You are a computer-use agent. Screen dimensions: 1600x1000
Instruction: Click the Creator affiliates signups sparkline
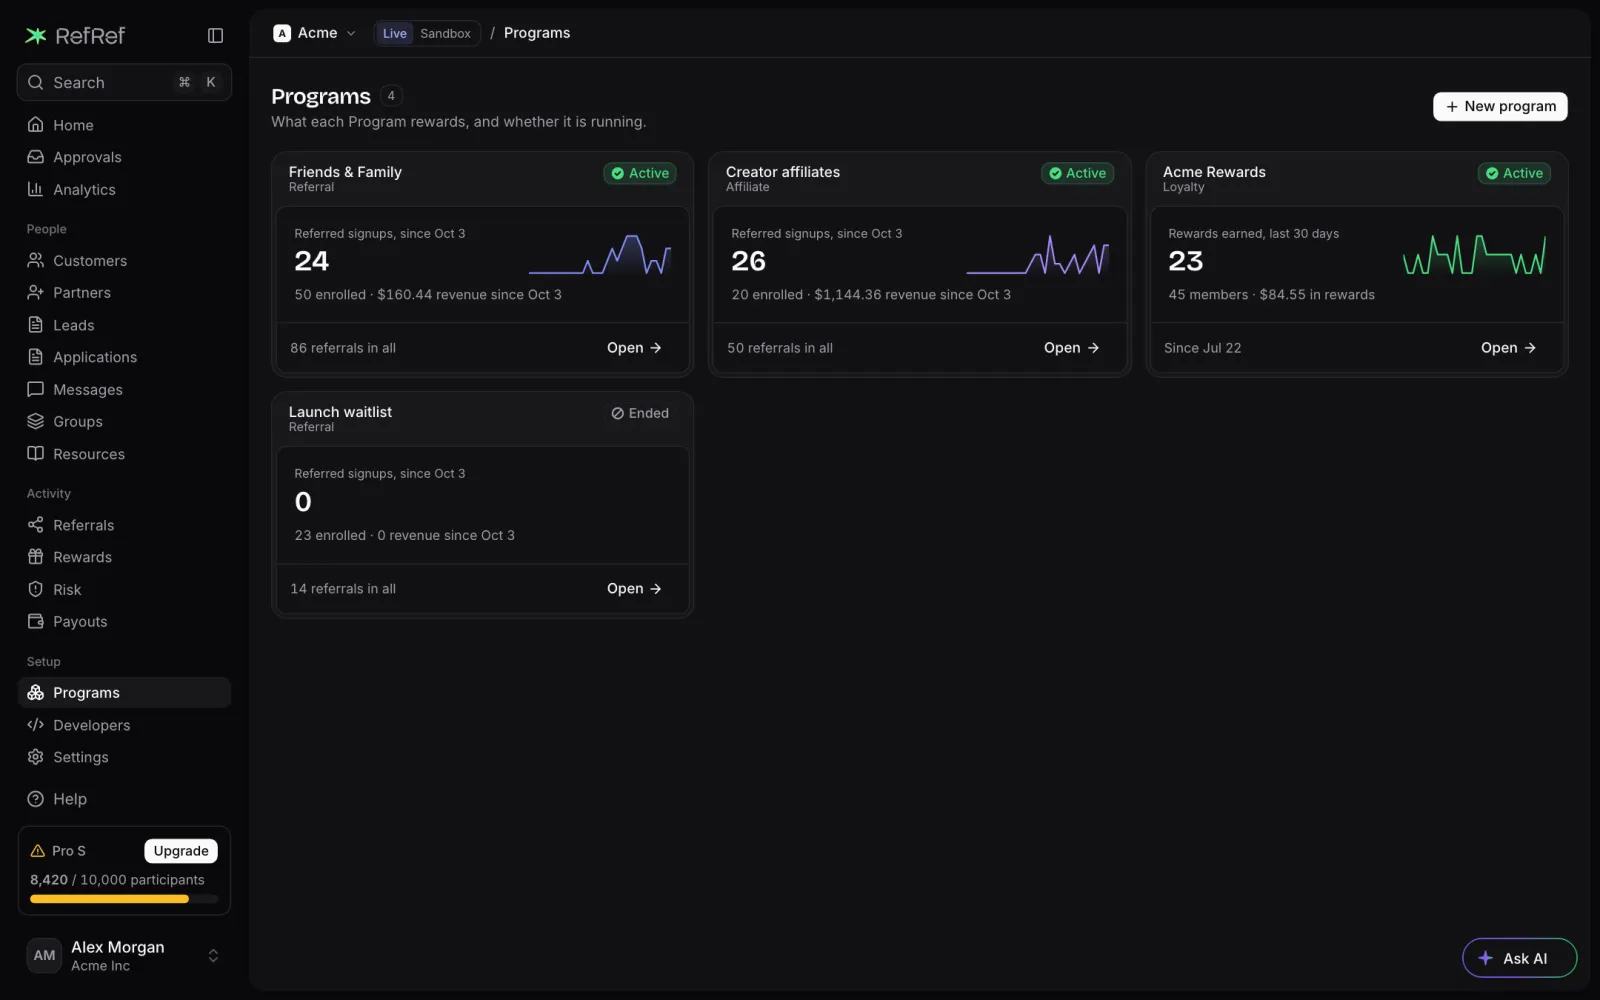[1038, 255]
